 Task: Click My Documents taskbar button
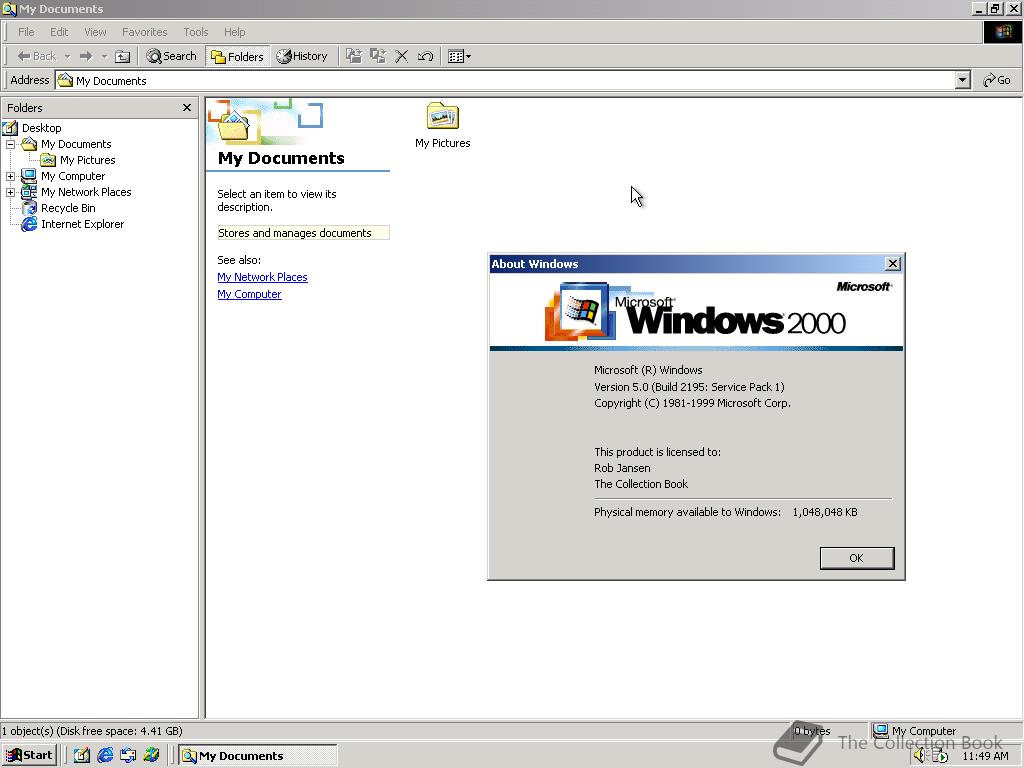point(258,756)
